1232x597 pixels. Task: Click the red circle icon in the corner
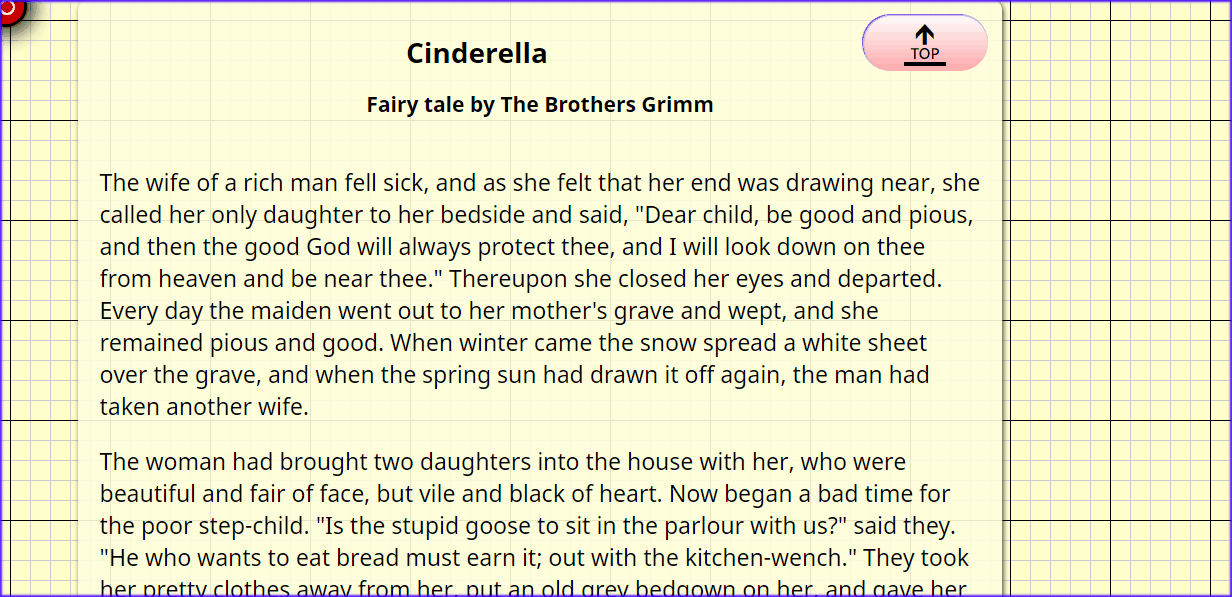pyautogui.click(x=8, y=8)
